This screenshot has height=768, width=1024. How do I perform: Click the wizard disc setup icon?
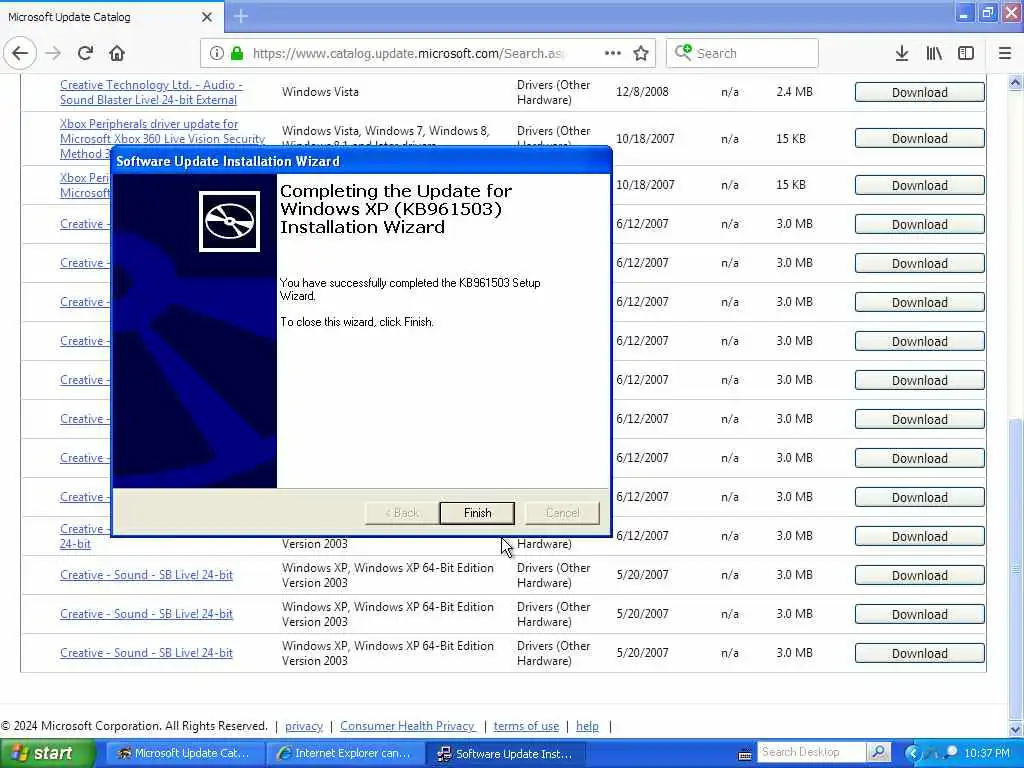(x=229, y=221)
